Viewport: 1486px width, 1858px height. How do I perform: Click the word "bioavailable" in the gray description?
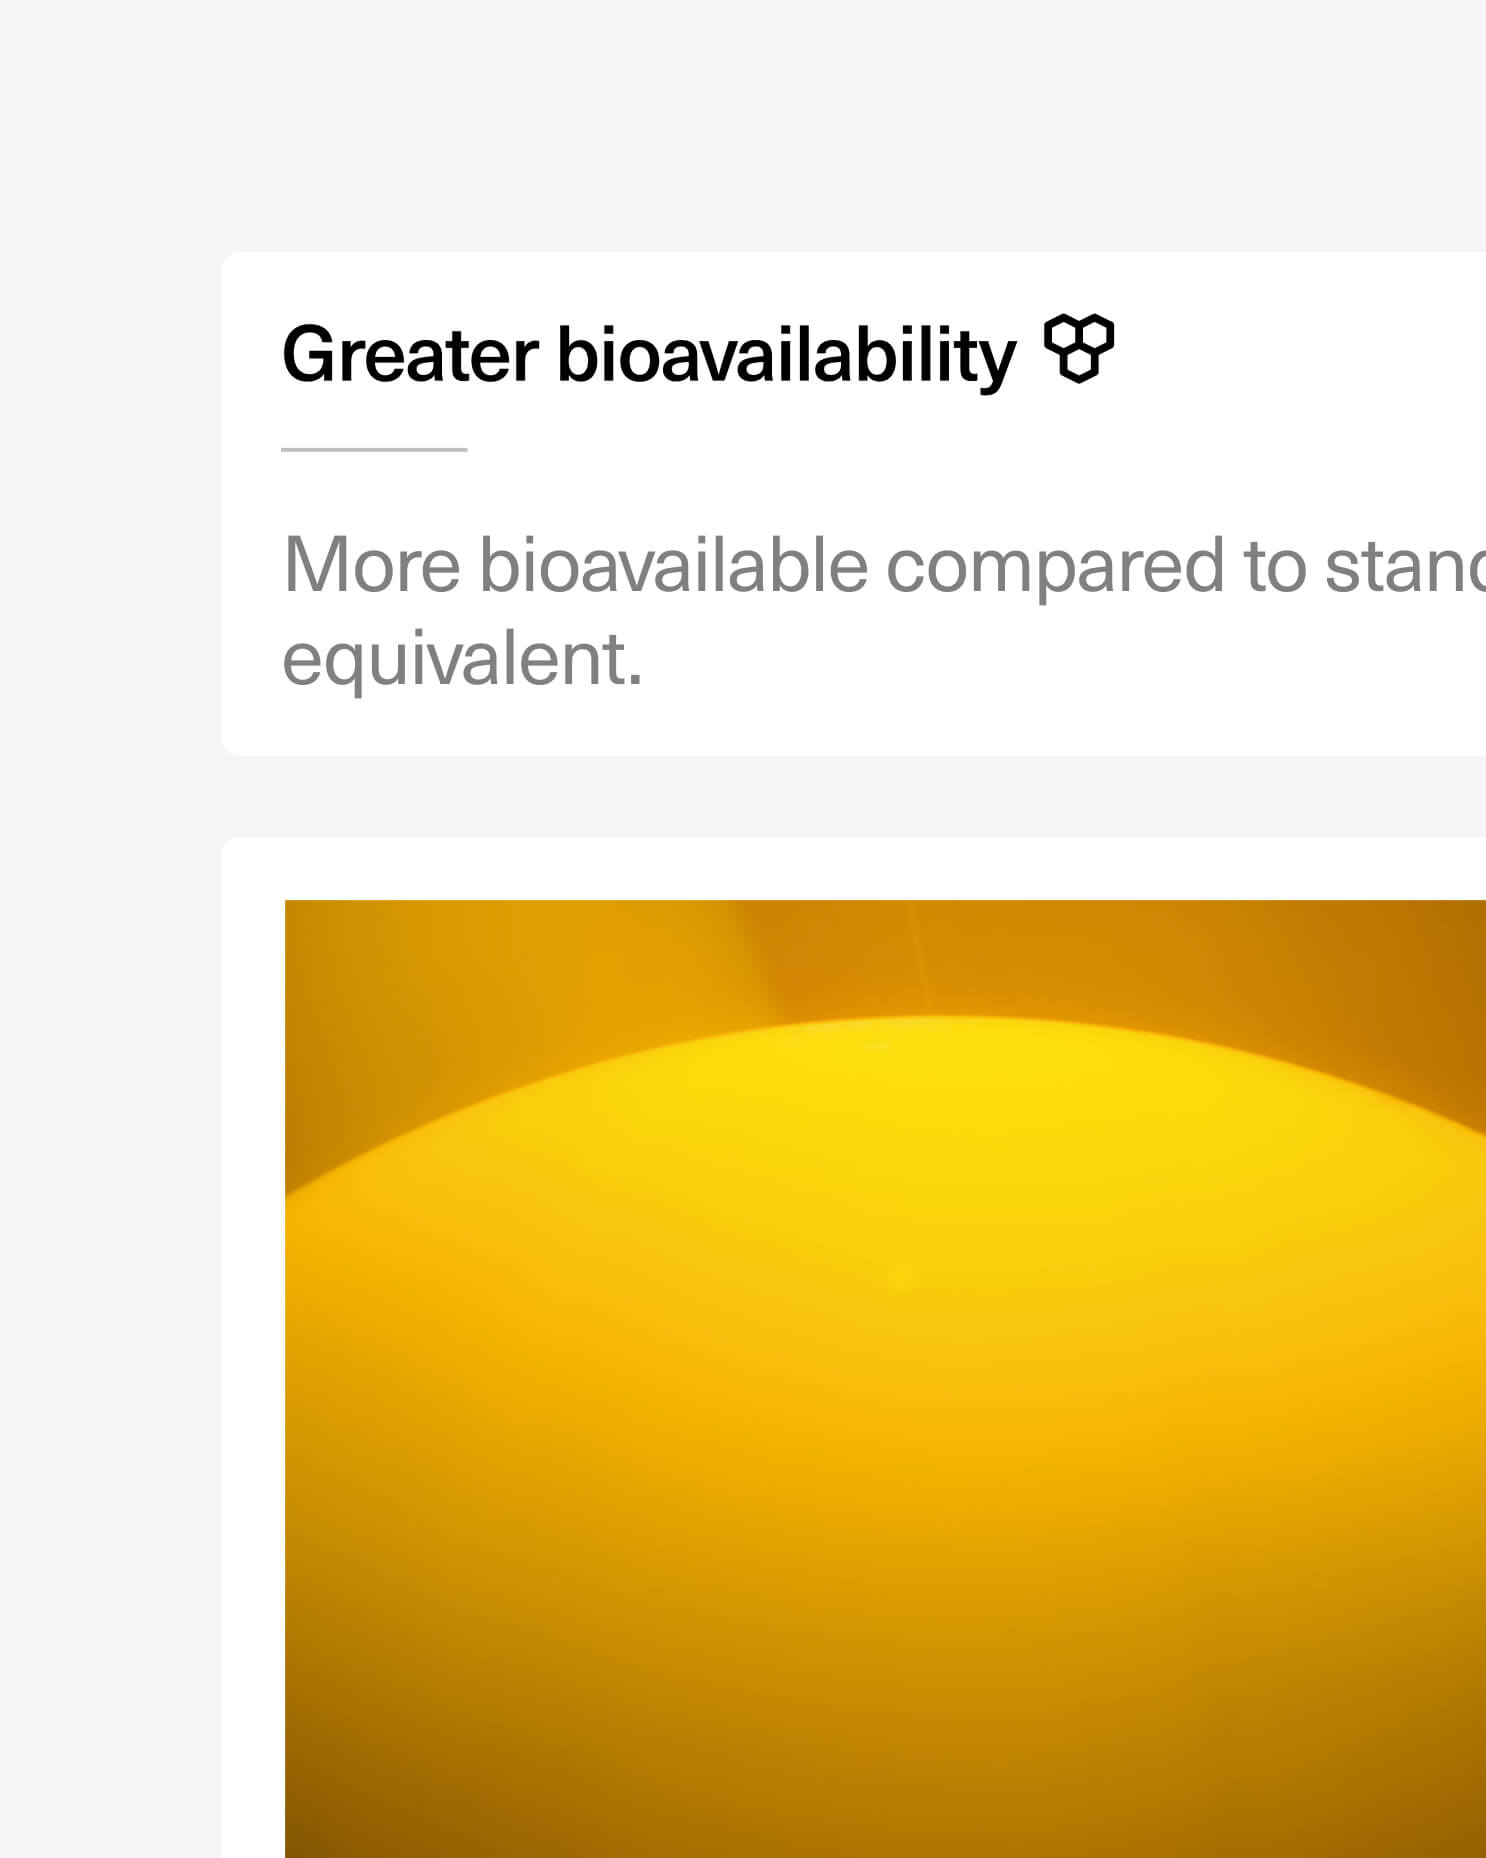tap(673, 565)
